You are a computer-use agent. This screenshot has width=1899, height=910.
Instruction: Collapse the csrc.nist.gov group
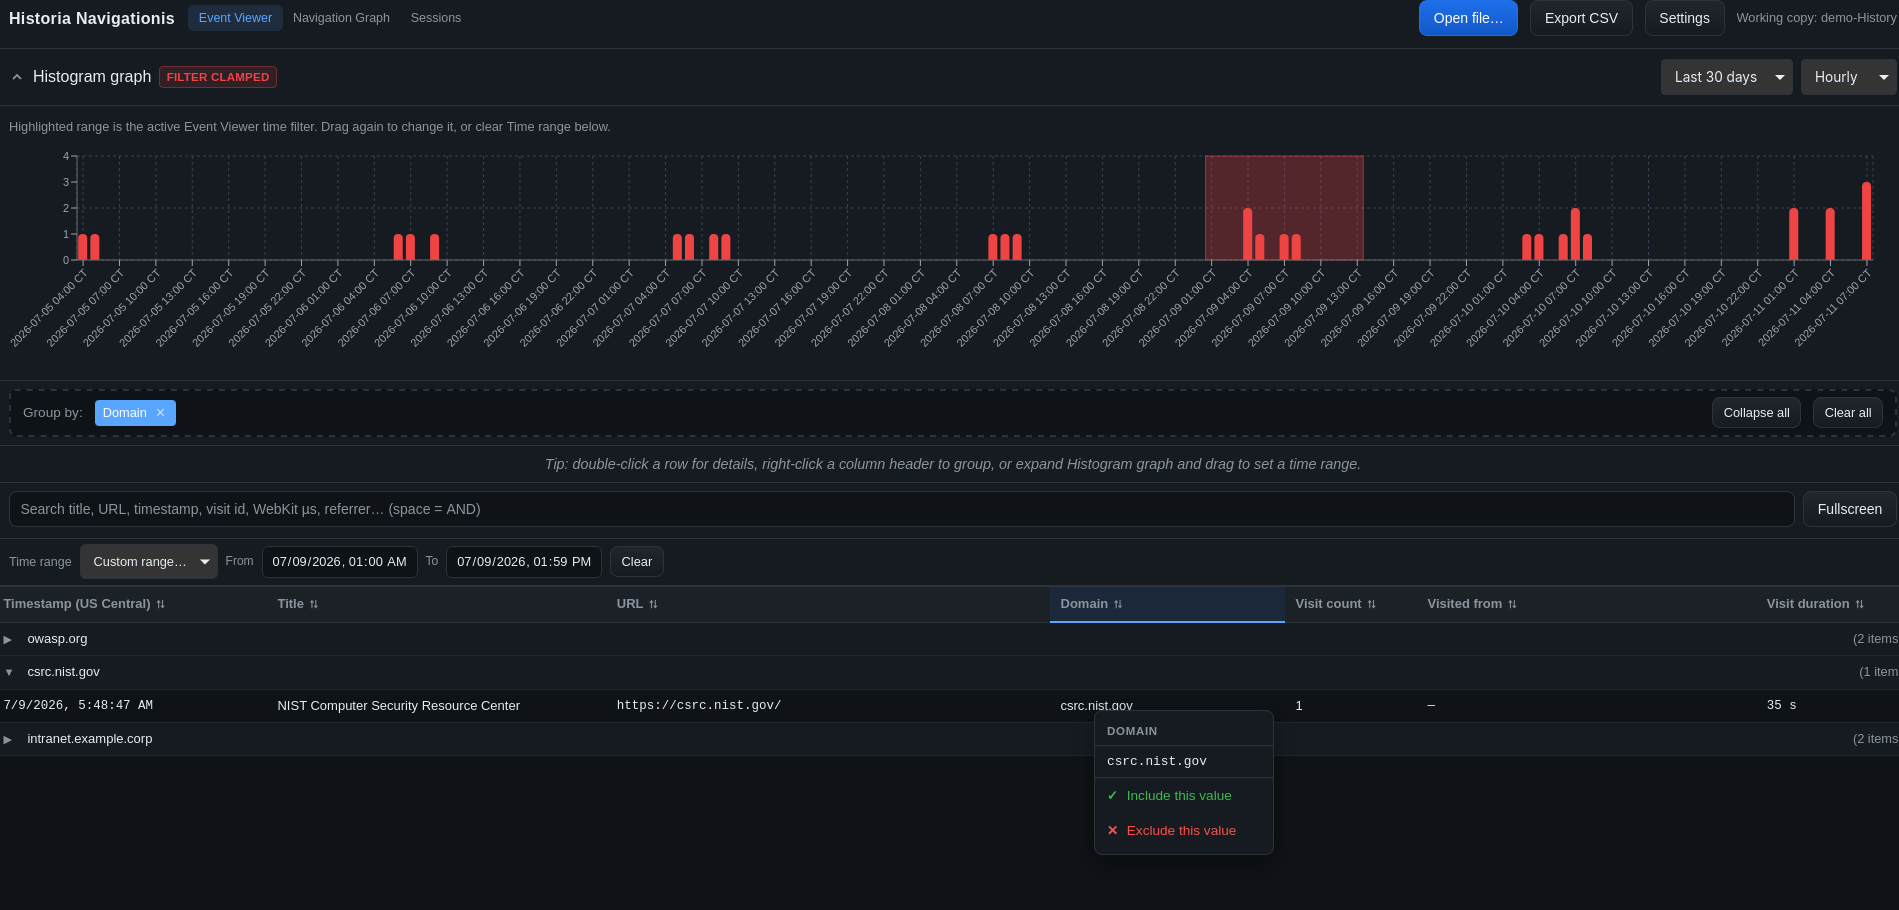pos(8,672)
